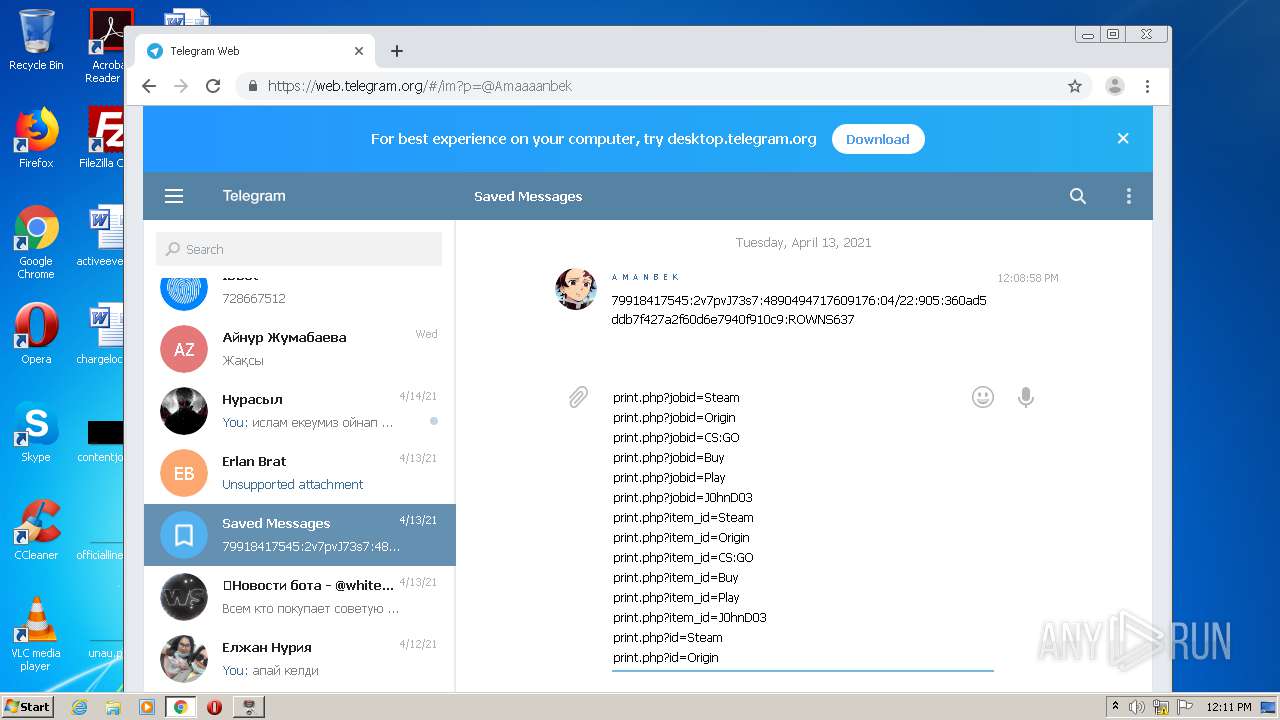Viewport: 1280px width, 720px height.
Task: Open Action Center flag tray icon
Action: pyautogui.click(x=1184, y=707)
